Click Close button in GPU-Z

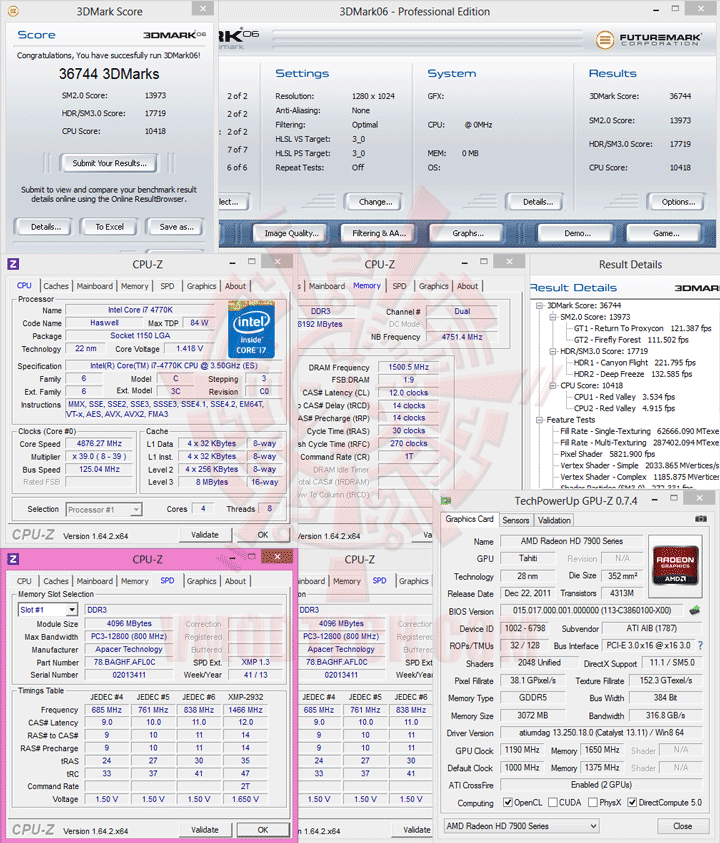click(682, 826)
